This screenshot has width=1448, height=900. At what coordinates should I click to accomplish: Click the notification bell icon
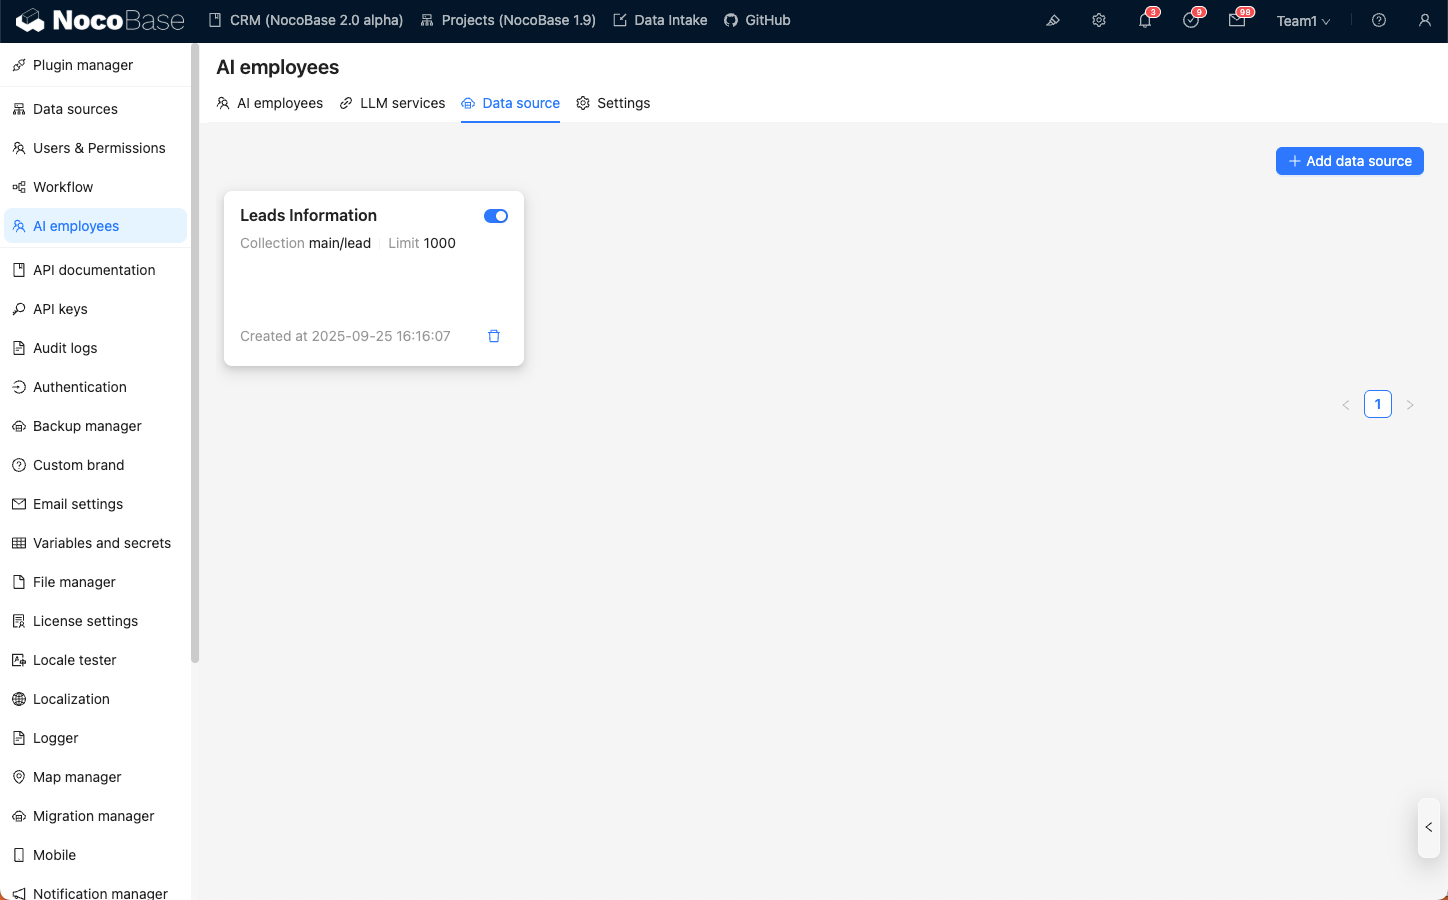point(1145,20)
